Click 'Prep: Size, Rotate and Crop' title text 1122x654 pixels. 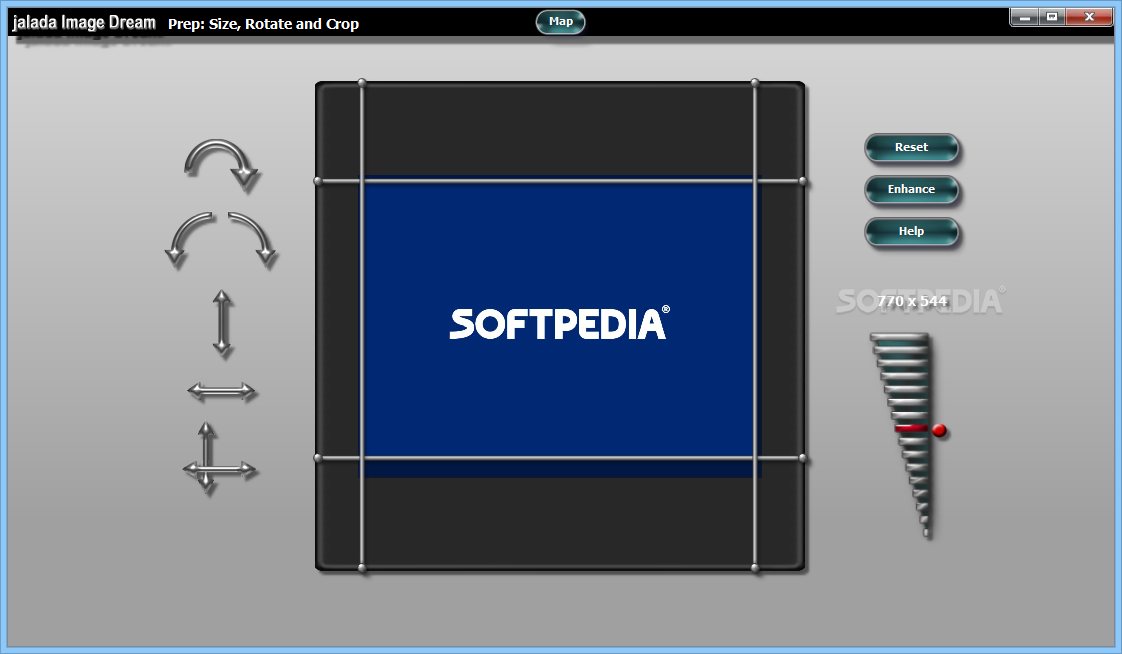(x=263, y=24)
